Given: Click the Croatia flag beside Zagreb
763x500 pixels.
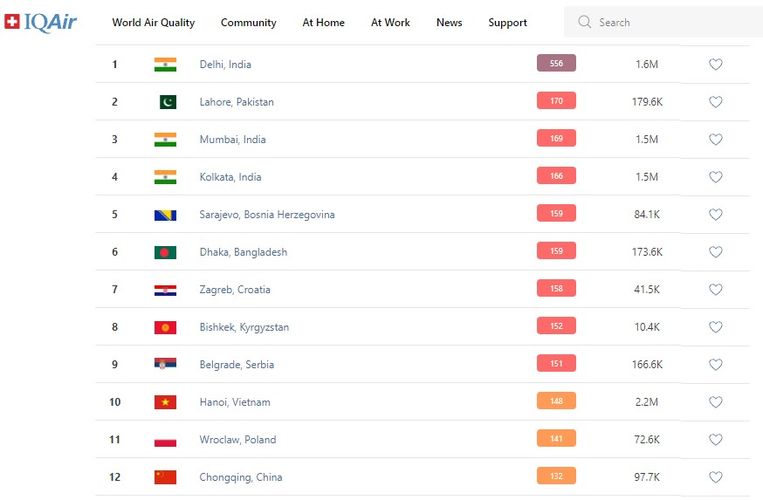Looking at the screenshot, I should (165, 290).
